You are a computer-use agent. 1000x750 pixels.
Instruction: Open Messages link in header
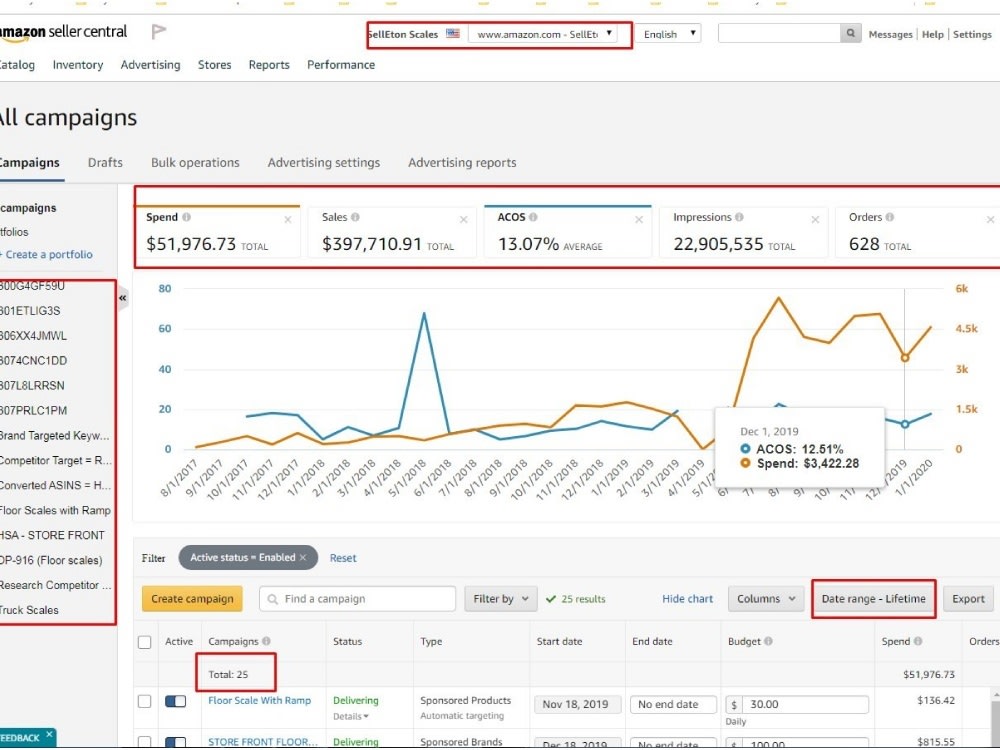890,34
